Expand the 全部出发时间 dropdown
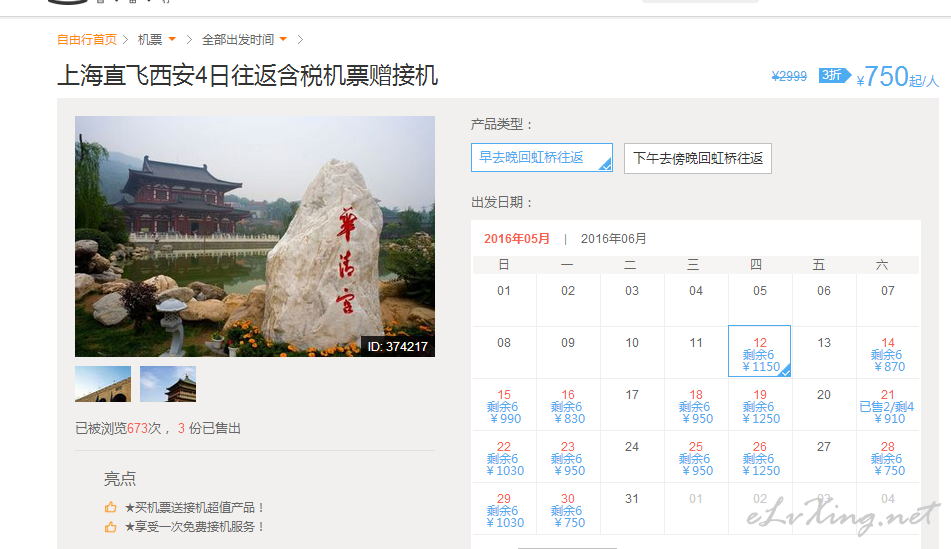 coord(244,40)
